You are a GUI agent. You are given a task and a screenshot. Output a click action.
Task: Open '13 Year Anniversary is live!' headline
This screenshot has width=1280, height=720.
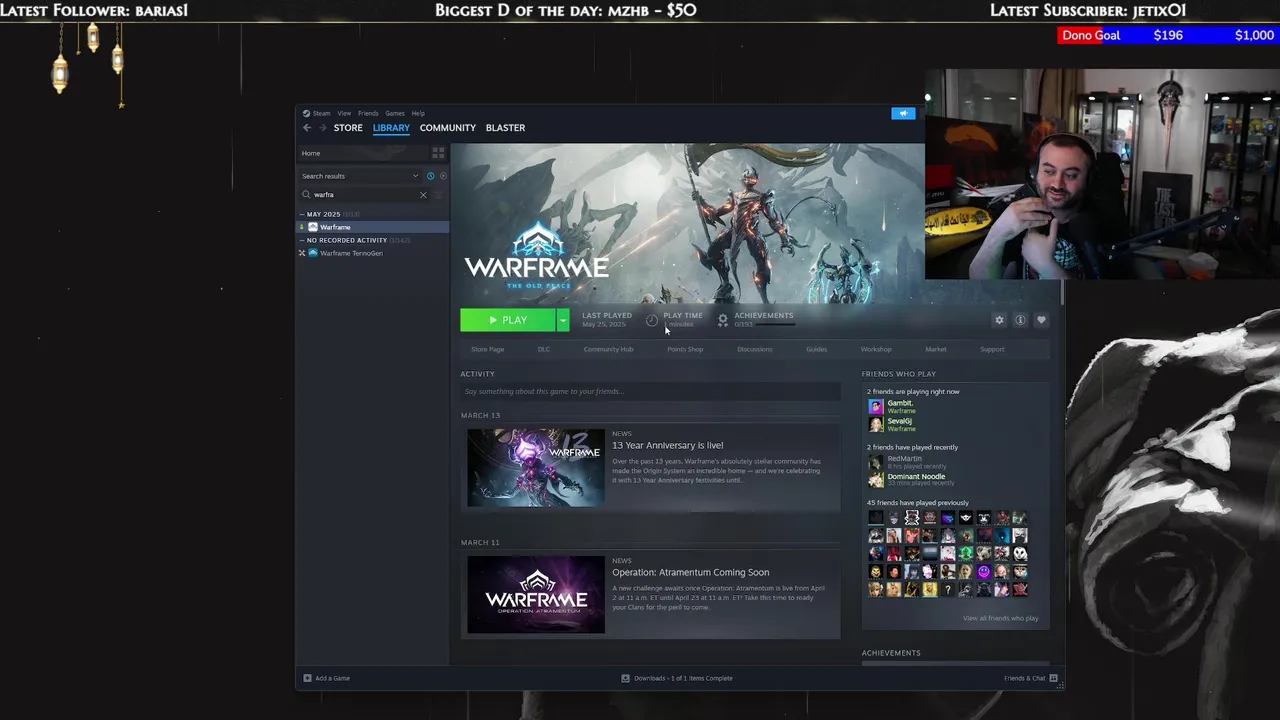click(x=668, y=445)
